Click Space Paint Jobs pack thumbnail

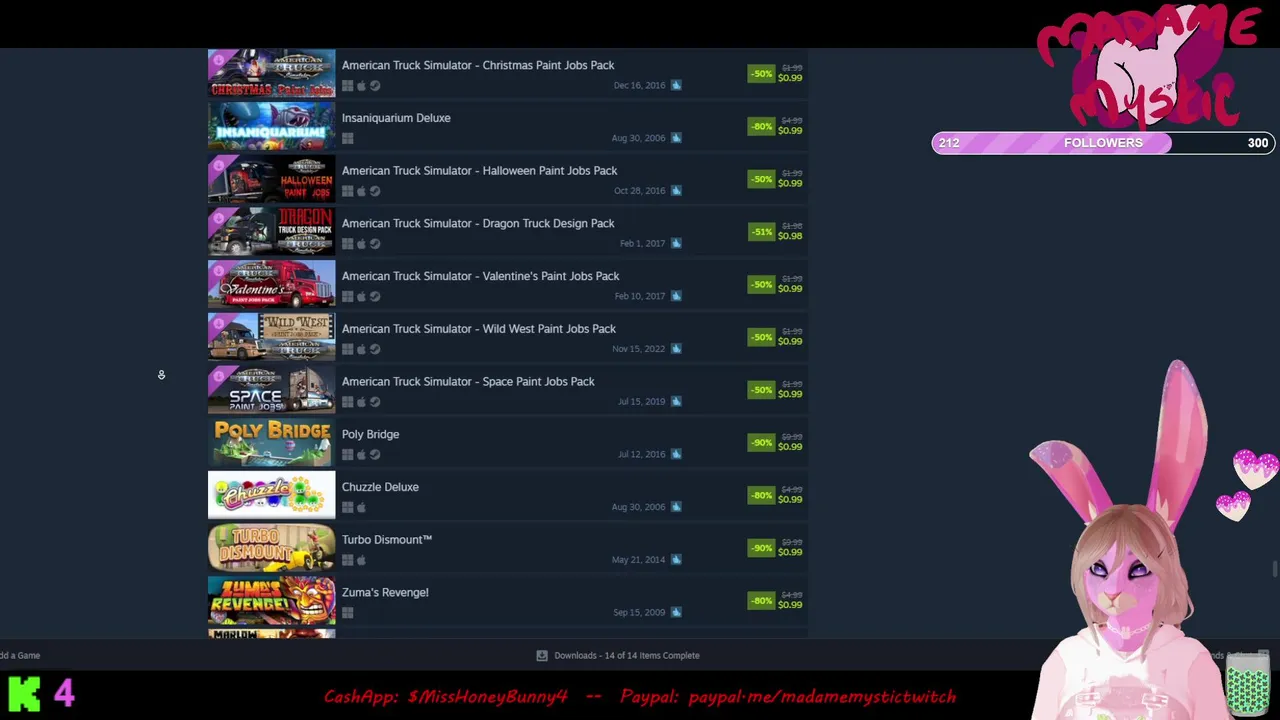click(272, 390)
